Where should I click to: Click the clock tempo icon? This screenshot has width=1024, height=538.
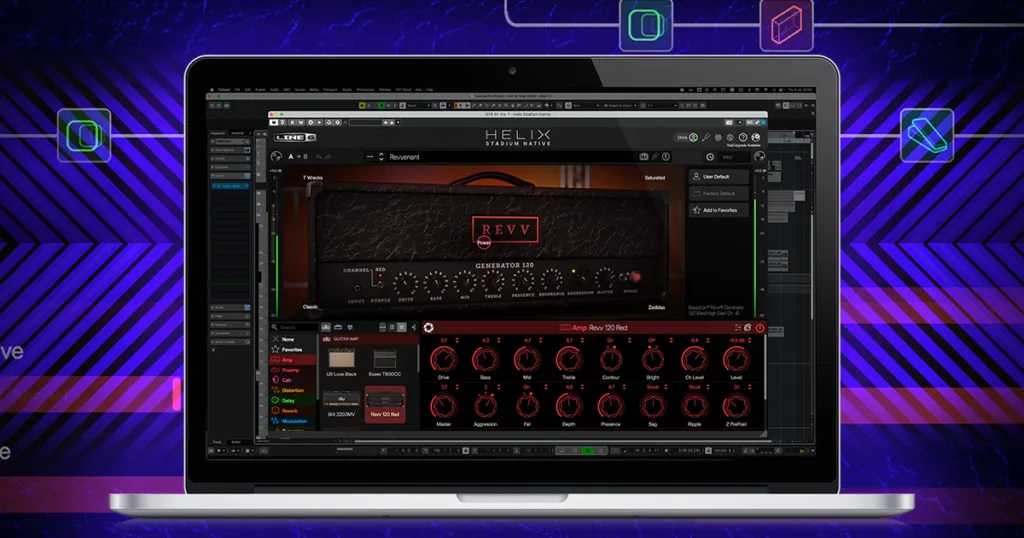[710, 157]
